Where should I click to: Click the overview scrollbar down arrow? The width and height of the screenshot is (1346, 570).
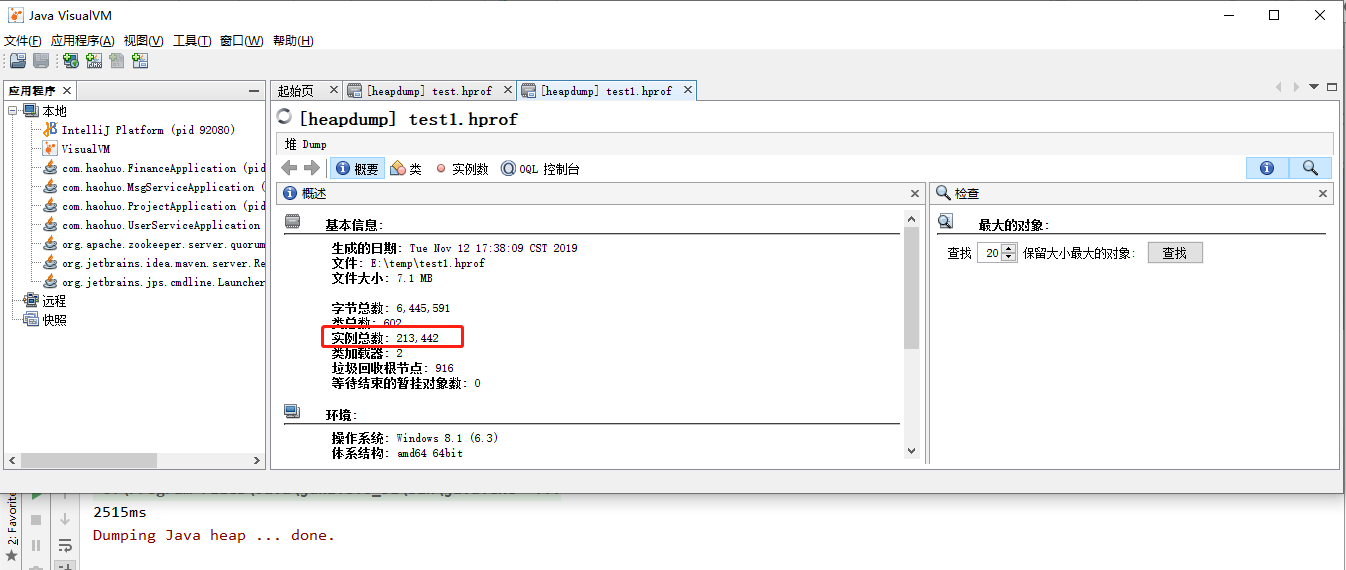pos(911,451)
